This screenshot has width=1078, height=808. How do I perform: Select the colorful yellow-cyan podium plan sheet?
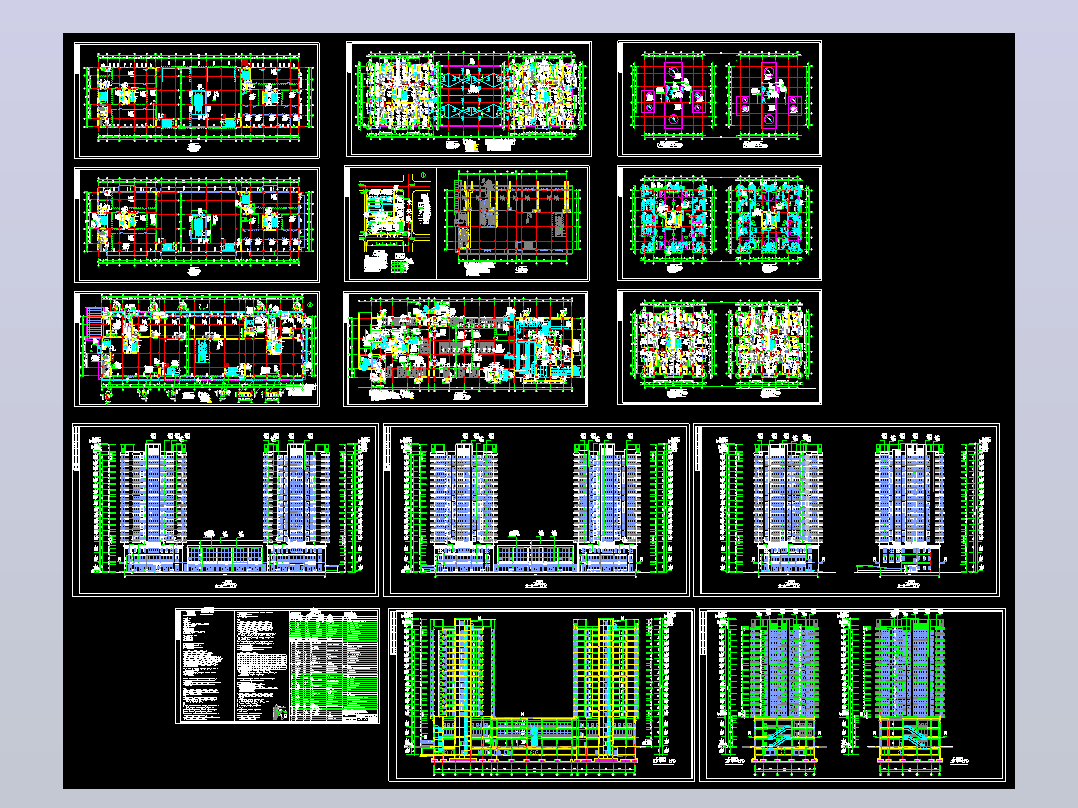[x=465, y=349]
